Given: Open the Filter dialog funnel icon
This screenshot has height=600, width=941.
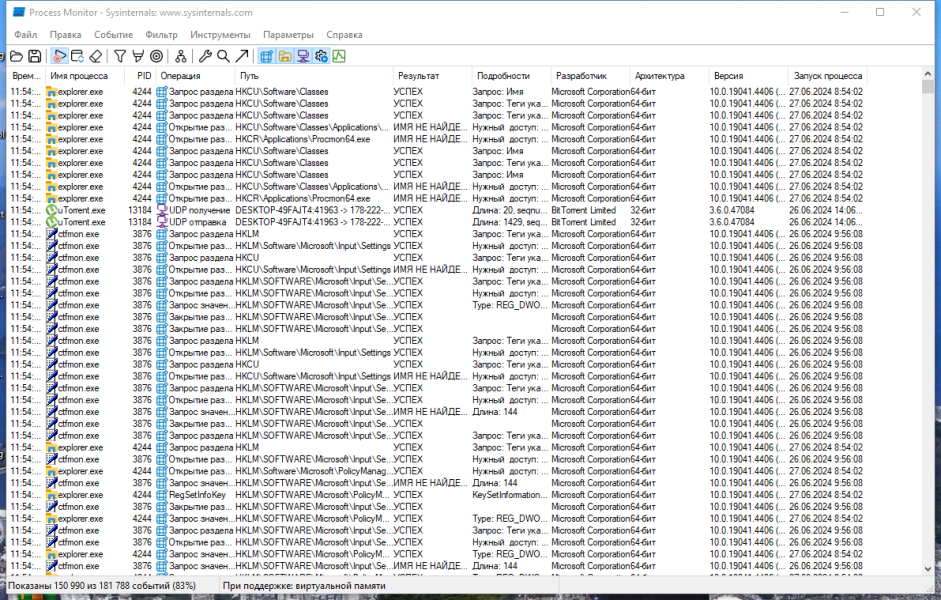Looking at the screenshot, I should click(x=120, y=56).
